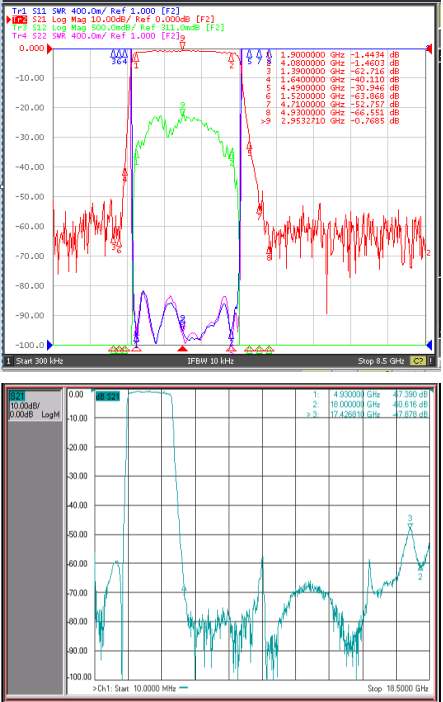This screenshot has width=443, height=702.
Task: Edit the Stop 18.5000 GHz field in lower plot
Action: pyautogui.click(x=398, y=688)
